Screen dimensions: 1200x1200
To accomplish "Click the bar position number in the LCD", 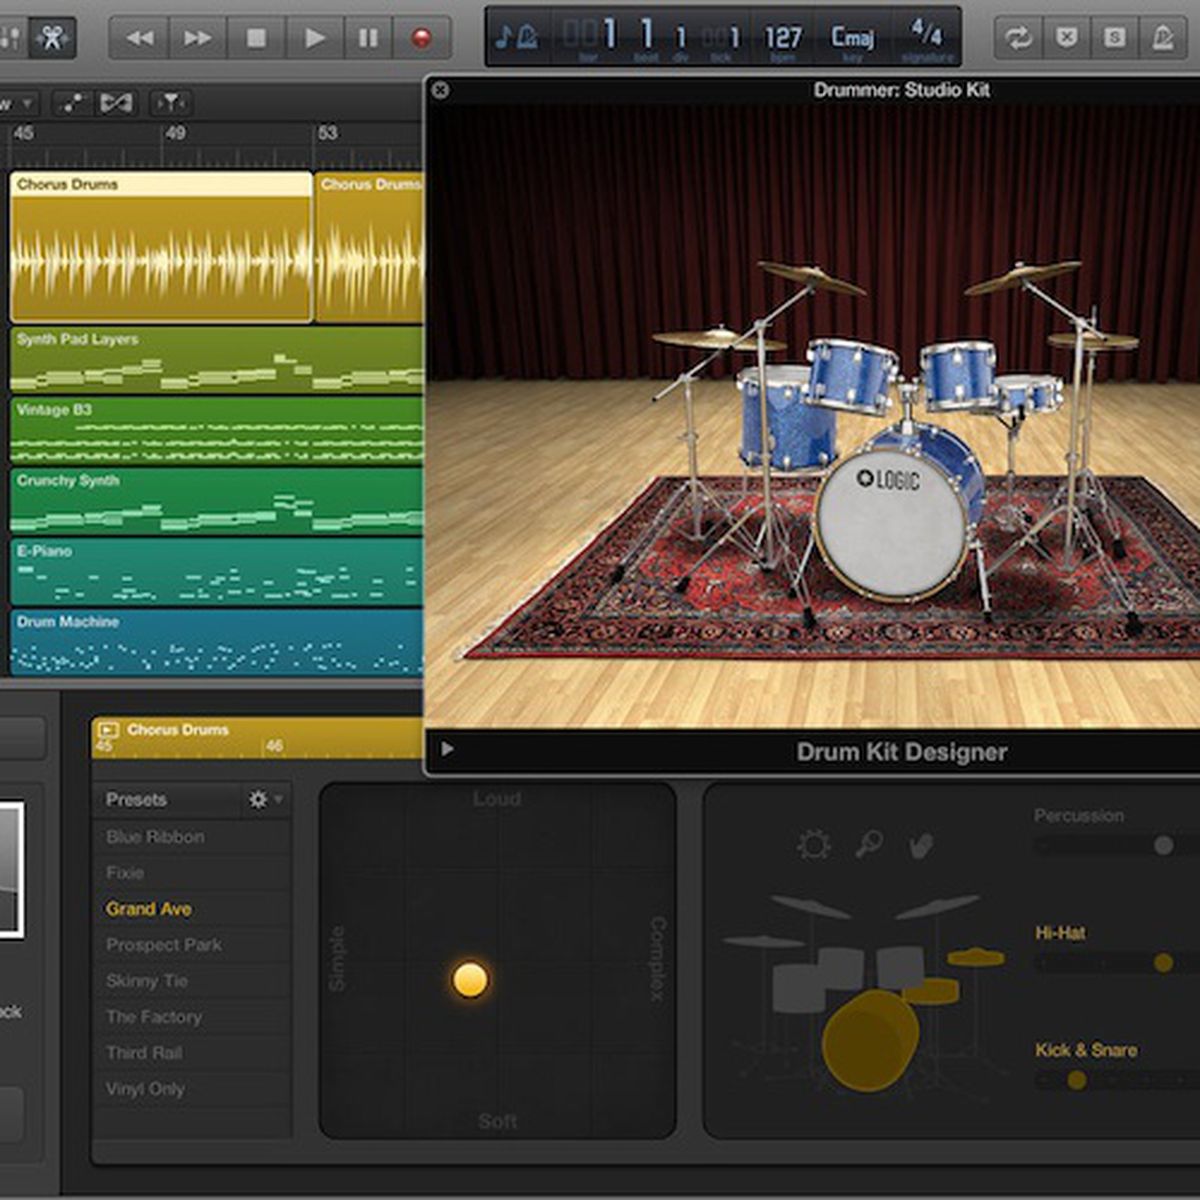I will click(609, 36).
